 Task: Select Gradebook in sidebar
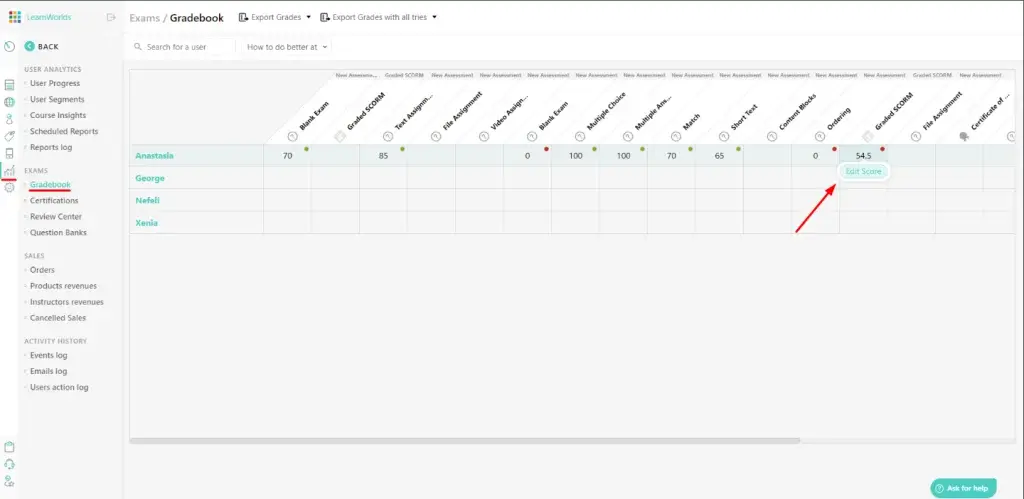(50, 185)
